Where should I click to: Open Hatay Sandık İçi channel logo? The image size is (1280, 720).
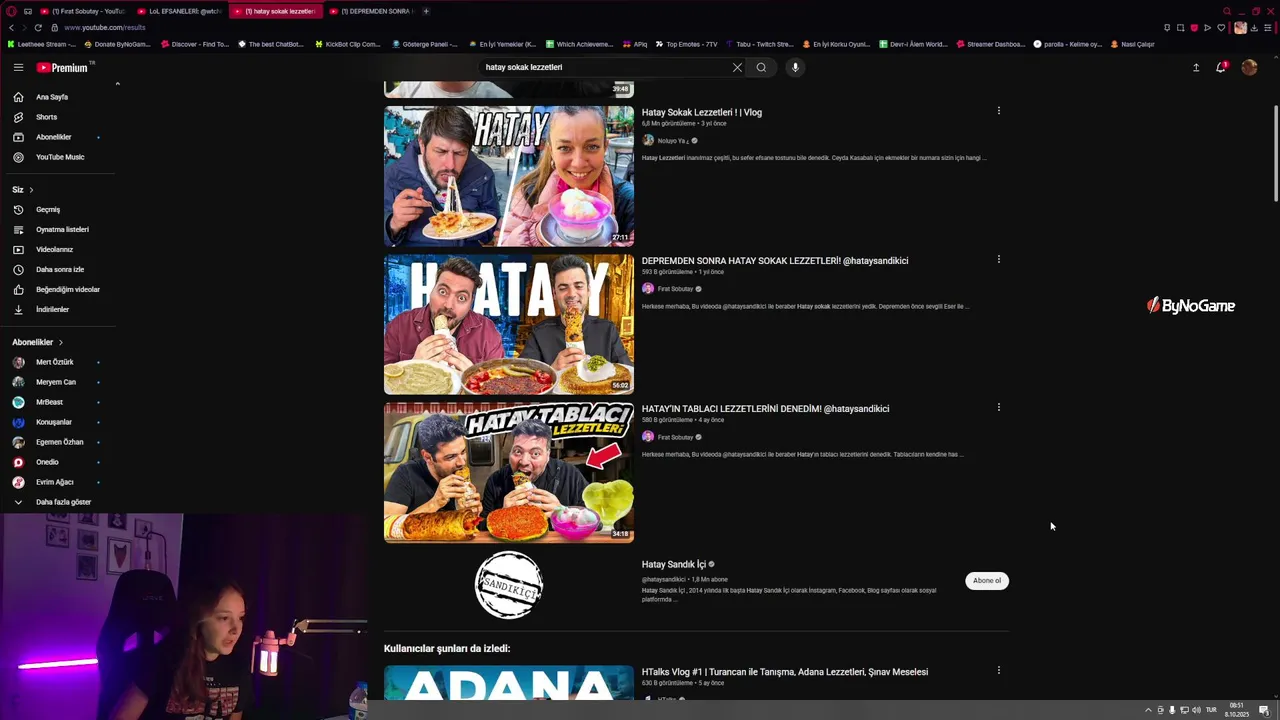509,585
